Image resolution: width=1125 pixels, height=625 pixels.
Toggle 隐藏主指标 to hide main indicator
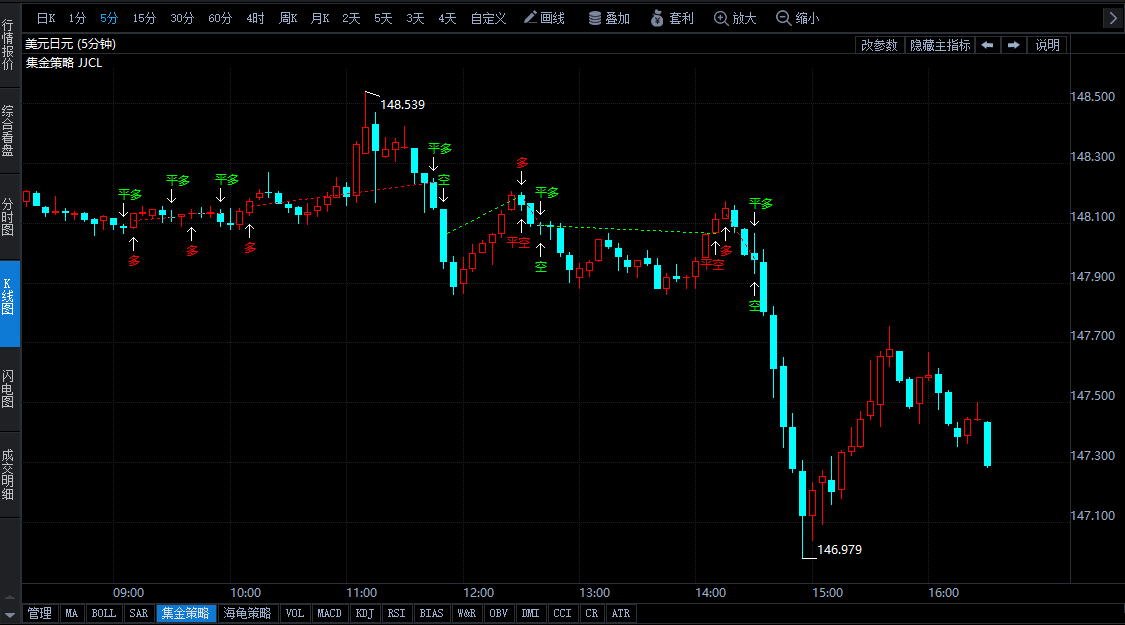pyautogui.click(x=939, y=45)
